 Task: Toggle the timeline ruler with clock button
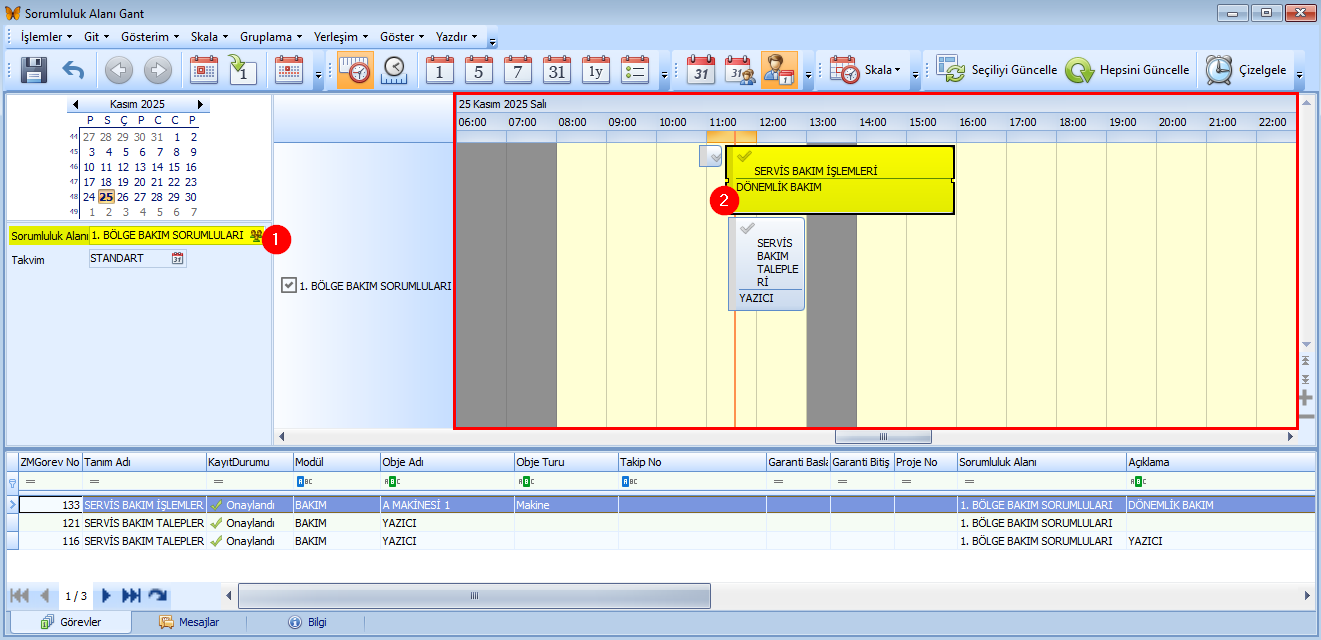355,70
